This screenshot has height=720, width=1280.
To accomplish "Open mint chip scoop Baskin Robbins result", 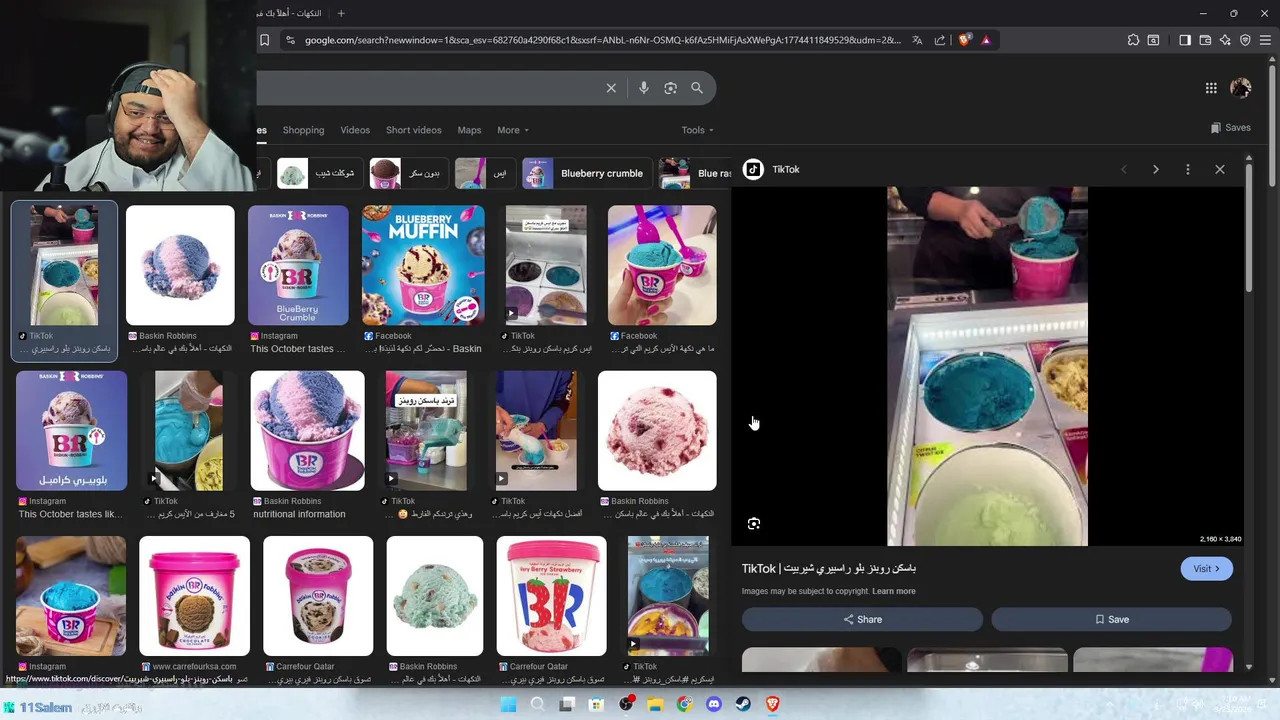I will (x=435, y=596).
